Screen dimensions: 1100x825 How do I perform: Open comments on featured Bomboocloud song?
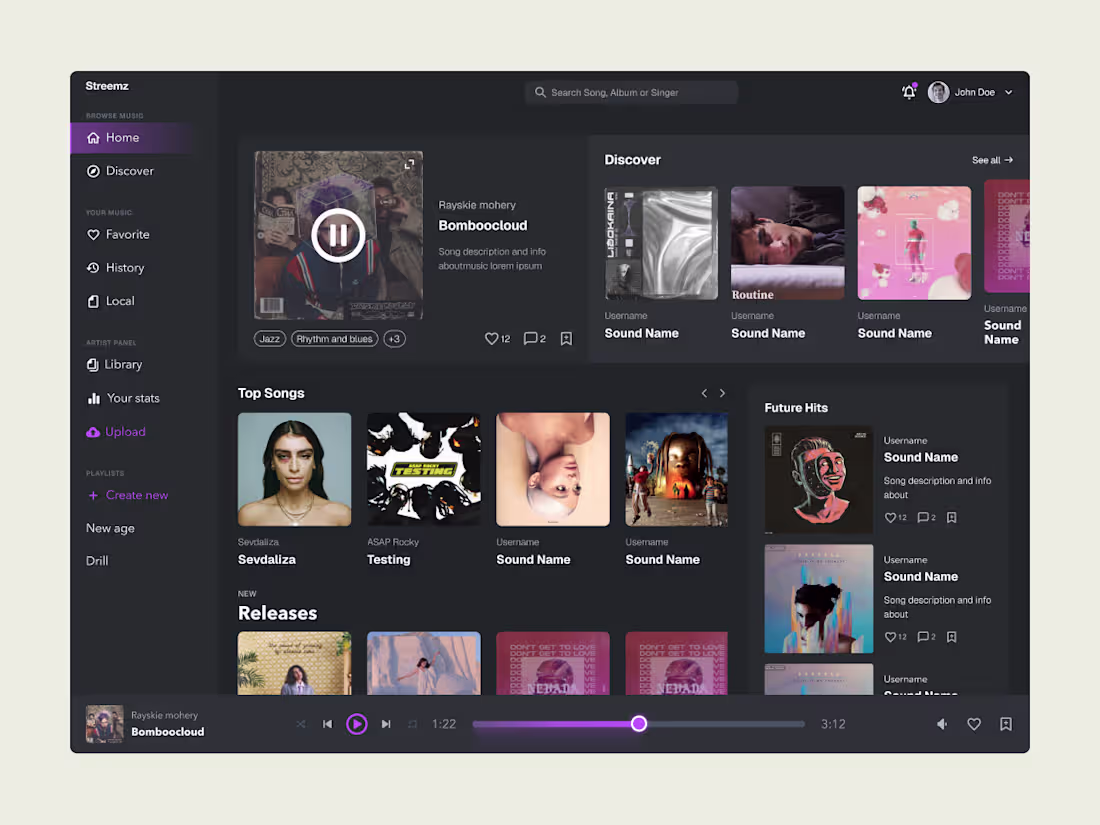click(530, 339)
